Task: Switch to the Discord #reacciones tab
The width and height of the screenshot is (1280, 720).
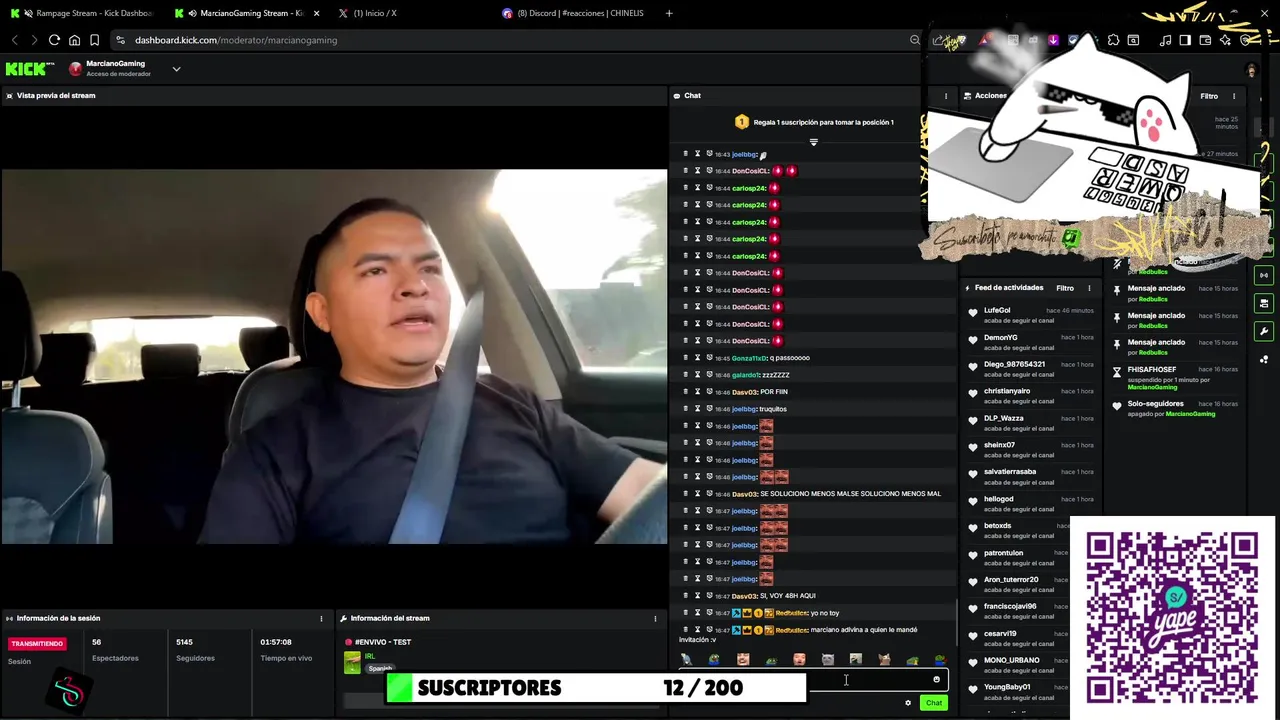Action: pos(575,13)
